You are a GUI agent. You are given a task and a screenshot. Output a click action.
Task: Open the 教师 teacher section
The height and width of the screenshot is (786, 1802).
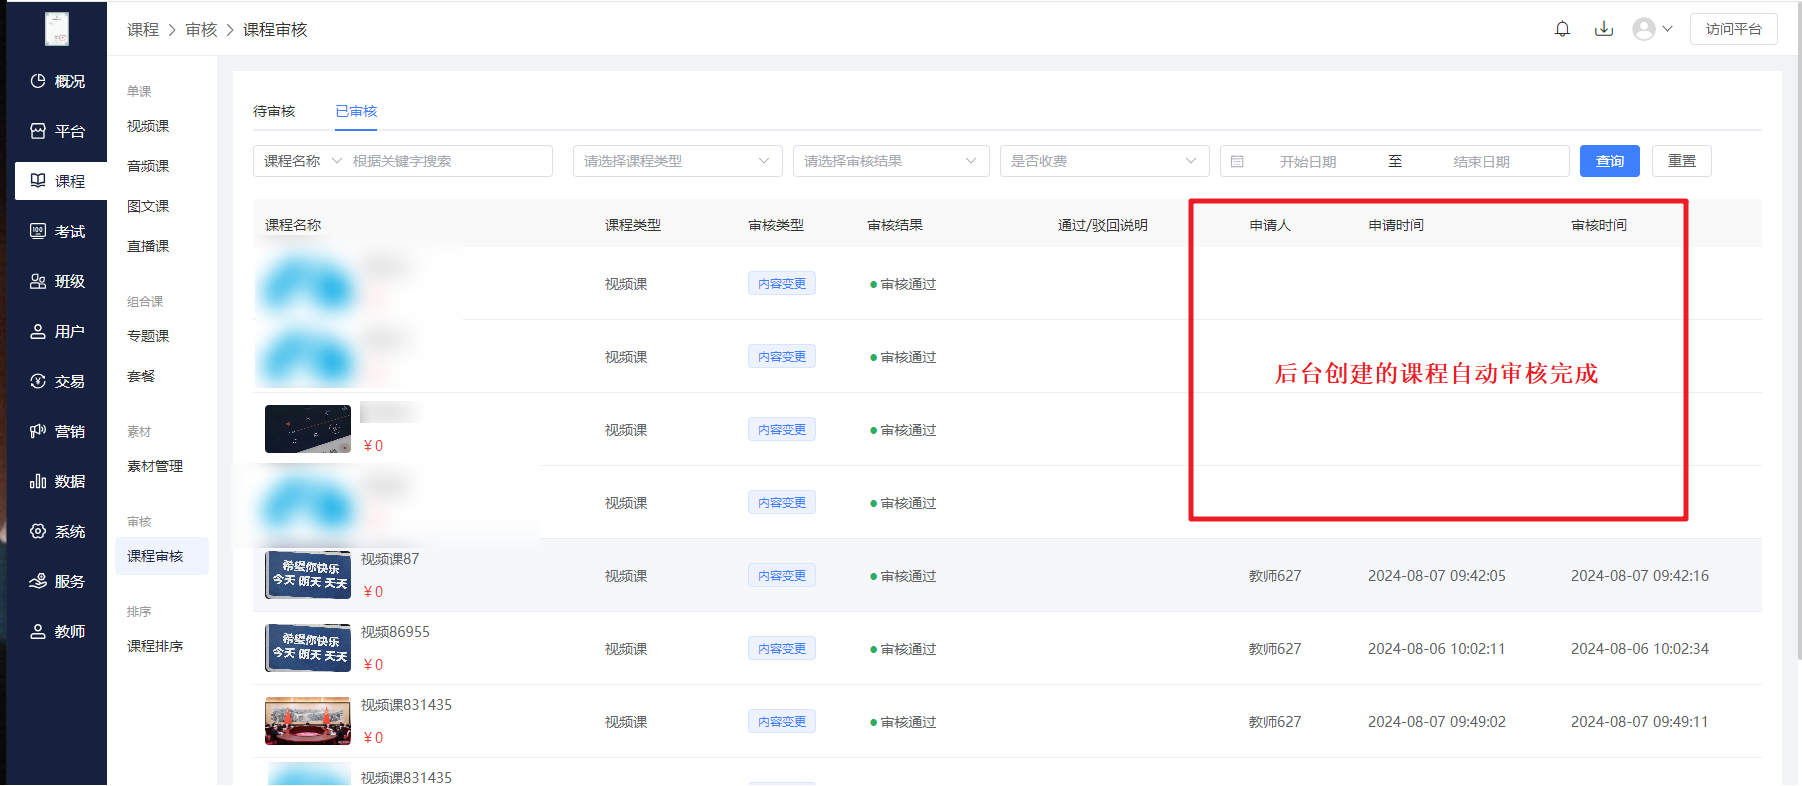(x=58, y=631)
